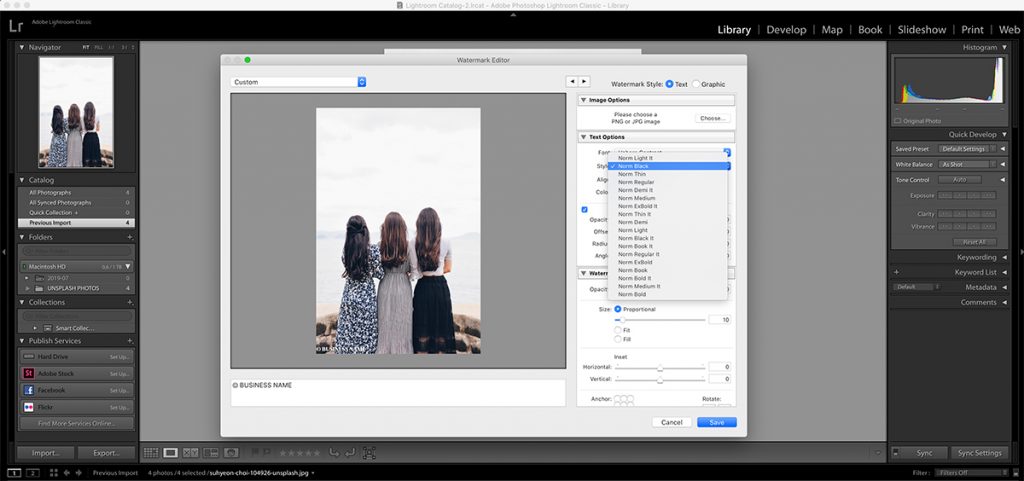
Task: Open the Saved Preset Default Settings dropdown
Action: tap(965, 149)
